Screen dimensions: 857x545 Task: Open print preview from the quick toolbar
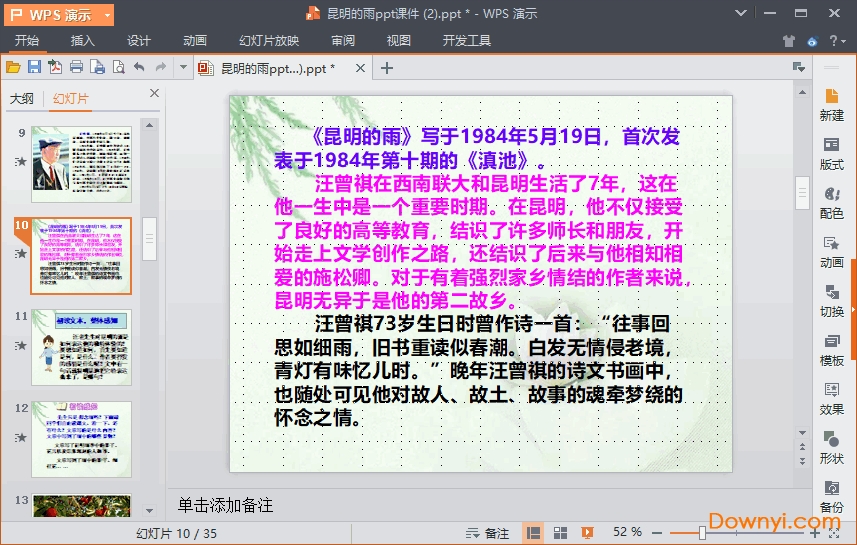pos(118,67)
